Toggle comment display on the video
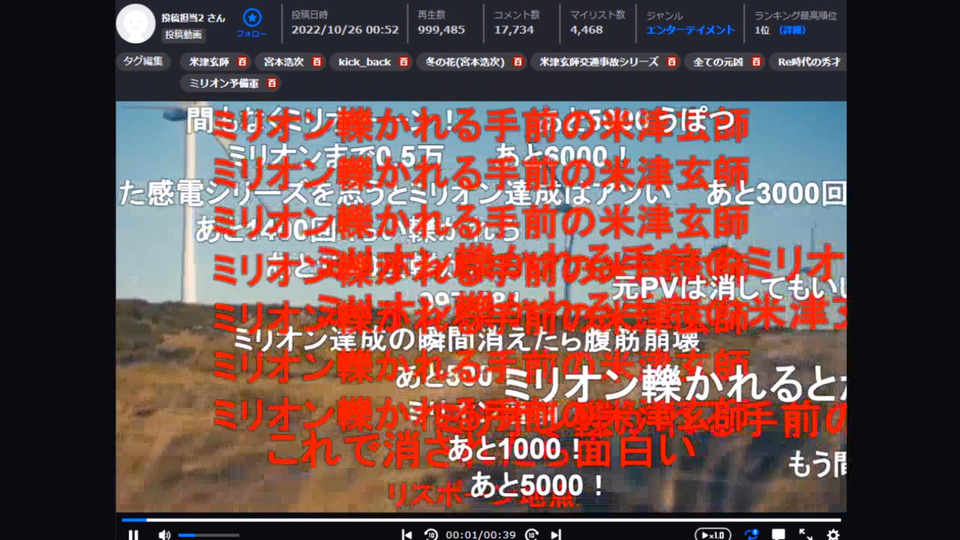This screenshot has width=960, height=540. click(778, 534)
